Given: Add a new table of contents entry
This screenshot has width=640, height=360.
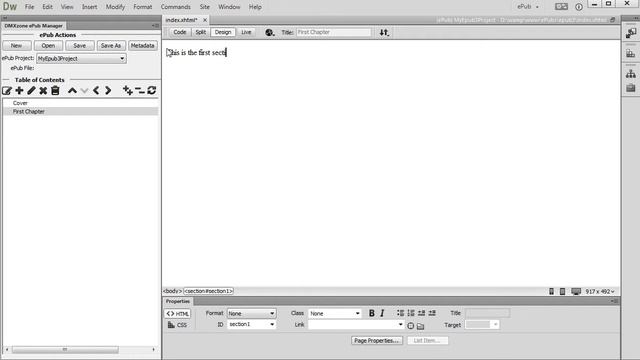Looking at the screenshot, I should (x=19, y=91).
